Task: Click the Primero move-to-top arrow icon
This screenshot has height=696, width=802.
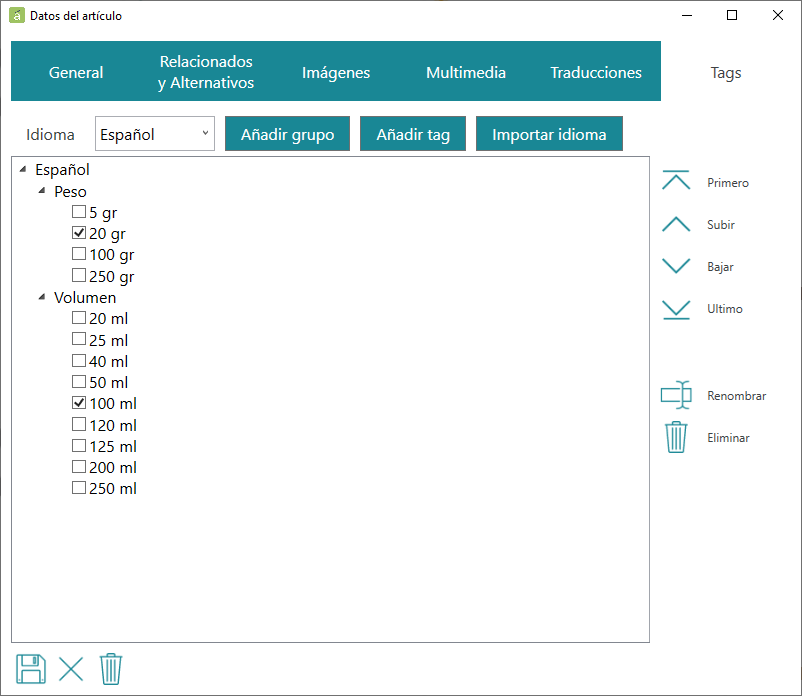Action: 676,181
